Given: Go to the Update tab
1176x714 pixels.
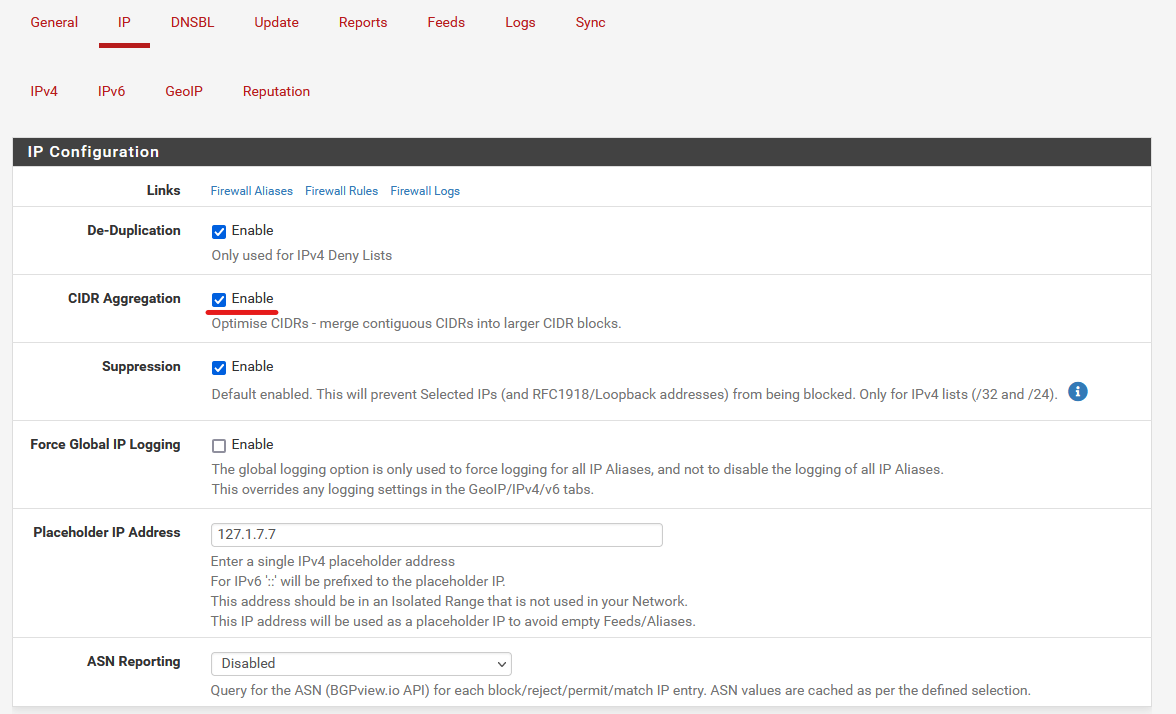Looking at the screenshot, I should point(276,22).
